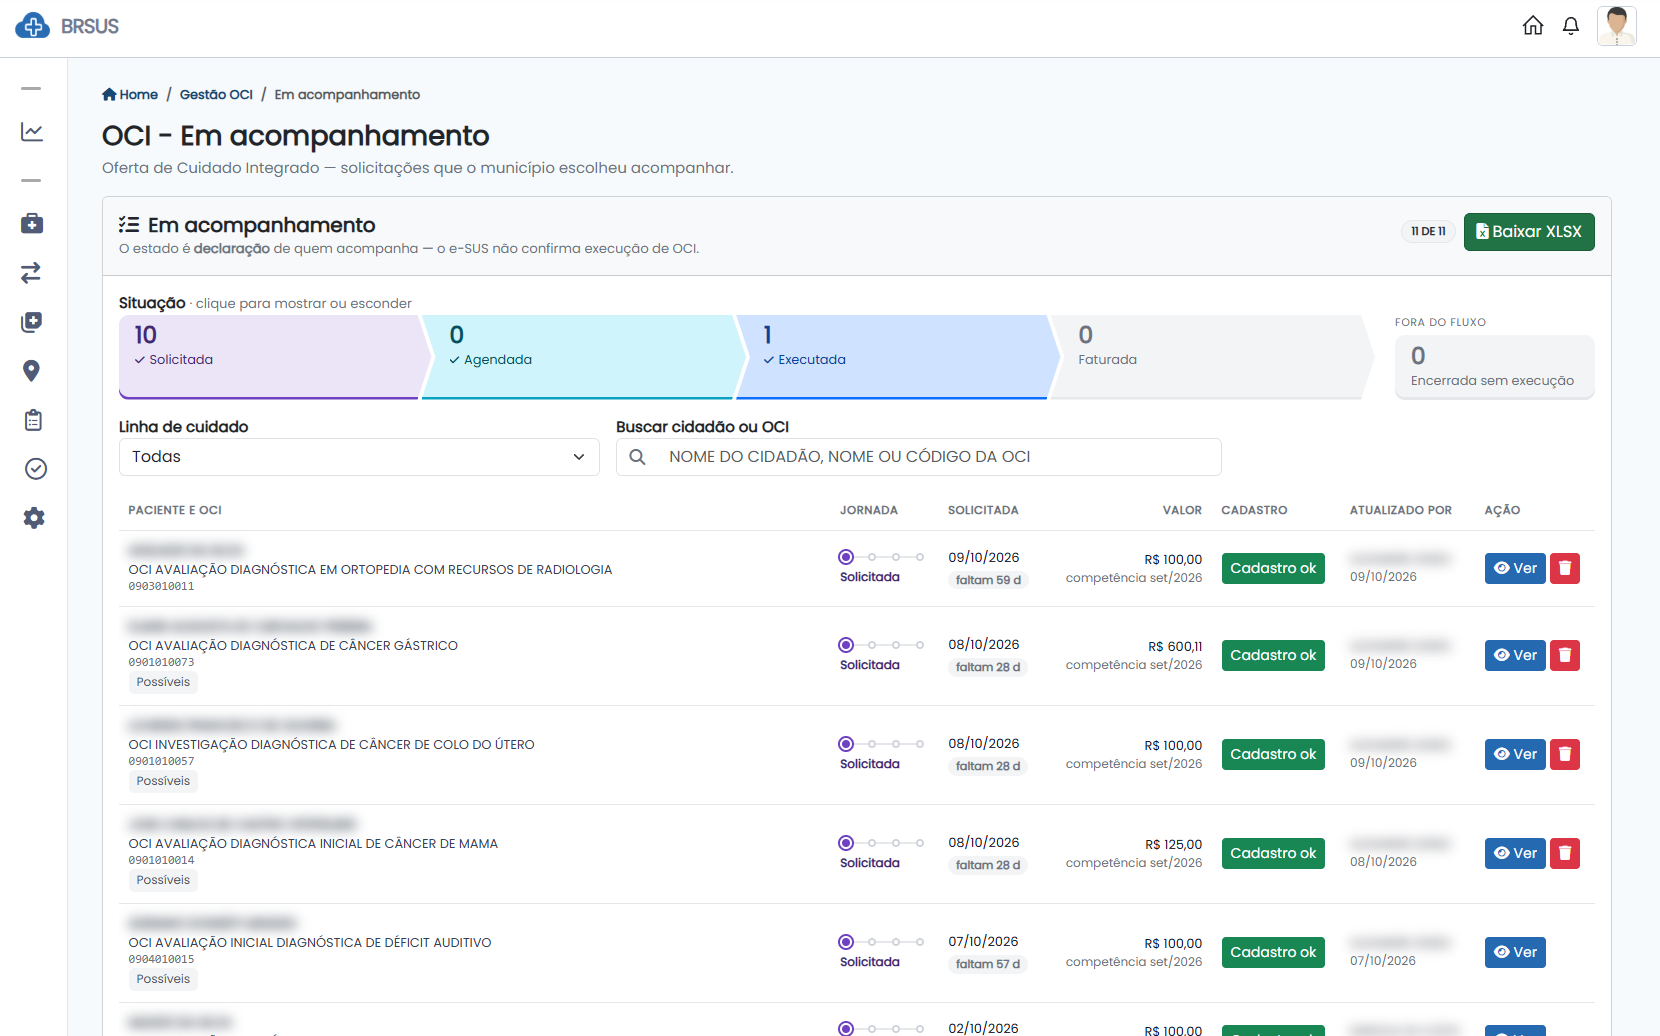View the Déficit Auditivo request
Image resolution: width=1660 pixels, height=1036 pixels.
point(1515,952)
